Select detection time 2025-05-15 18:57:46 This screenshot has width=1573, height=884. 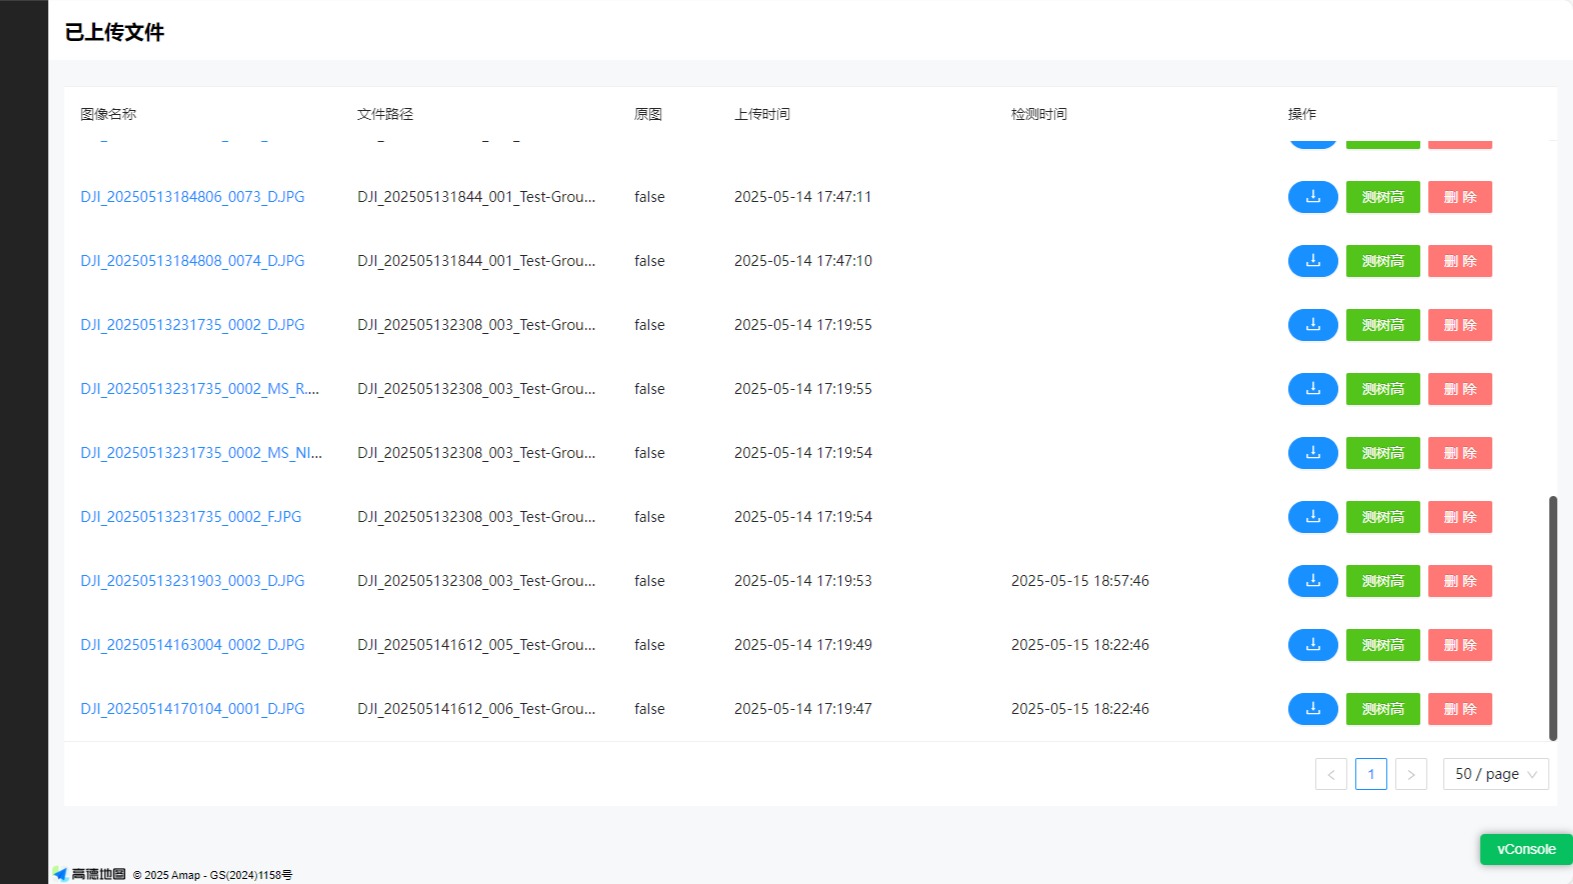(x=1080, y=581)
